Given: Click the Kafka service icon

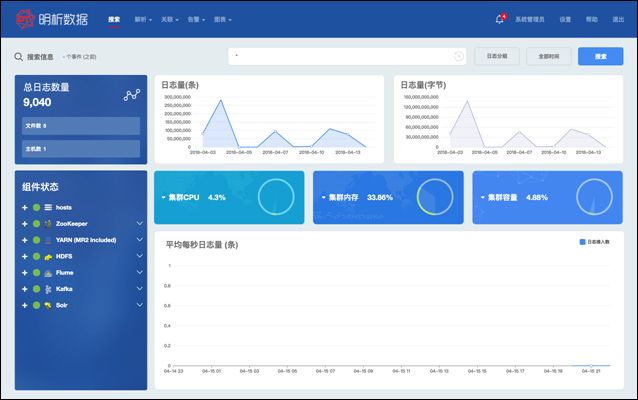Looking at the screenshot, I should [48, 289].
